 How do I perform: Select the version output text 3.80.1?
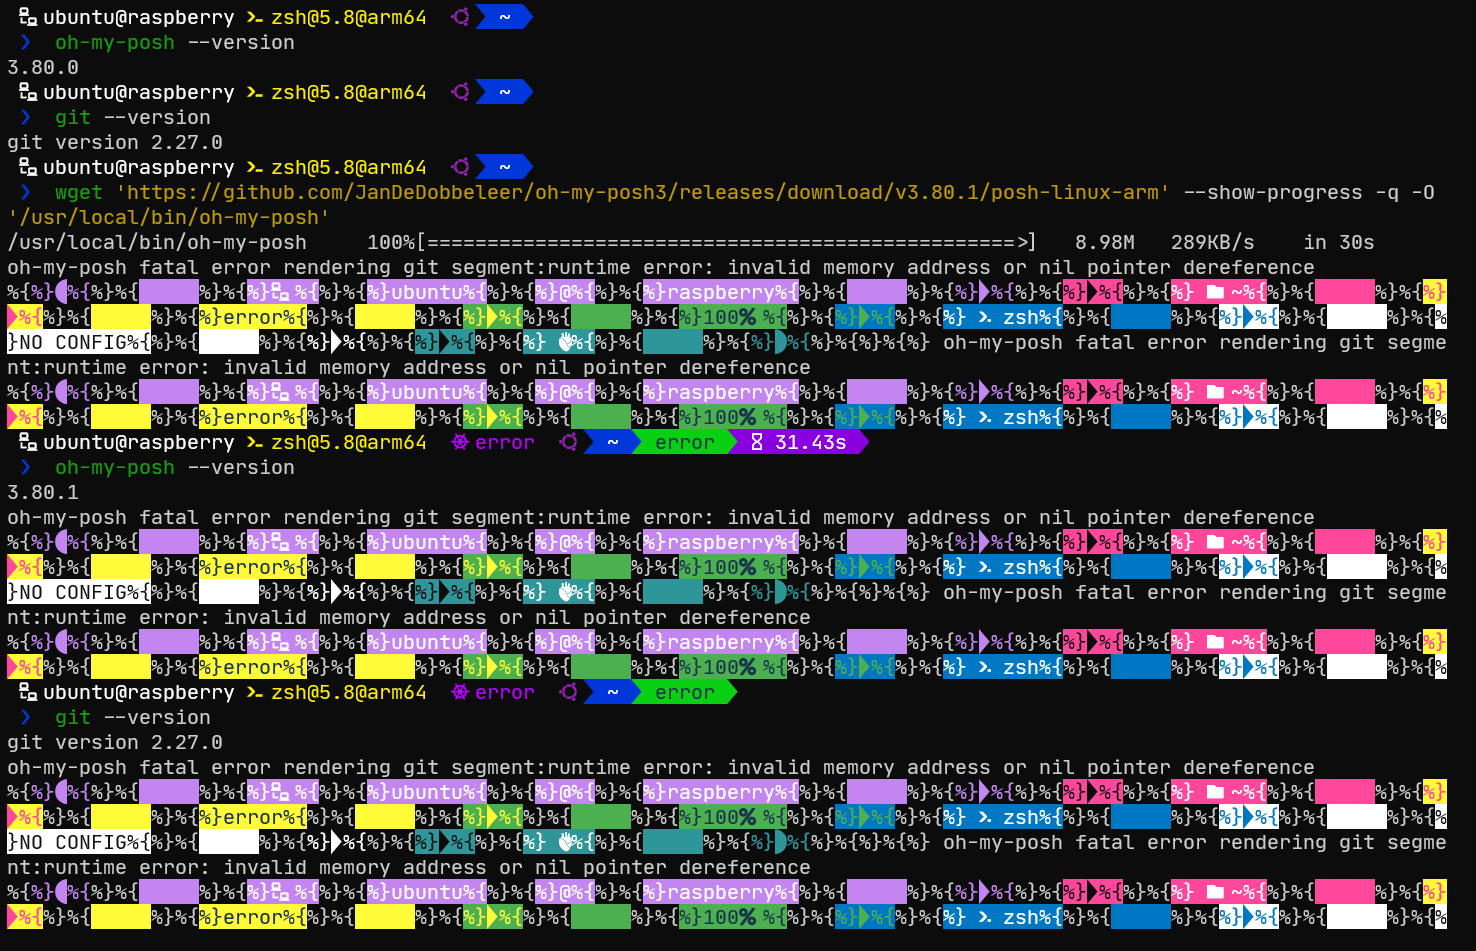click(x=40, y=492)
